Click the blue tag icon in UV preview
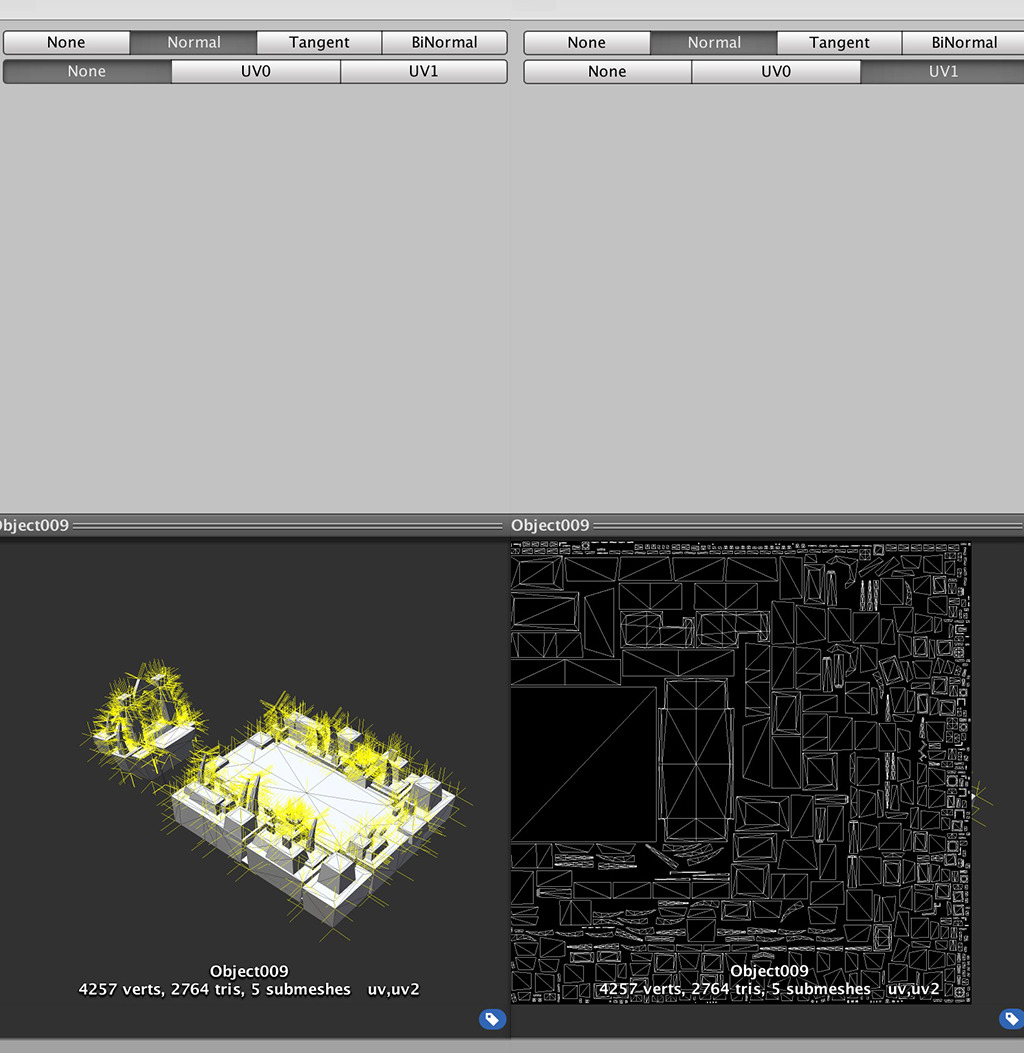The width and height of the screenshot is (1024, 1053). point(1011,1019)
